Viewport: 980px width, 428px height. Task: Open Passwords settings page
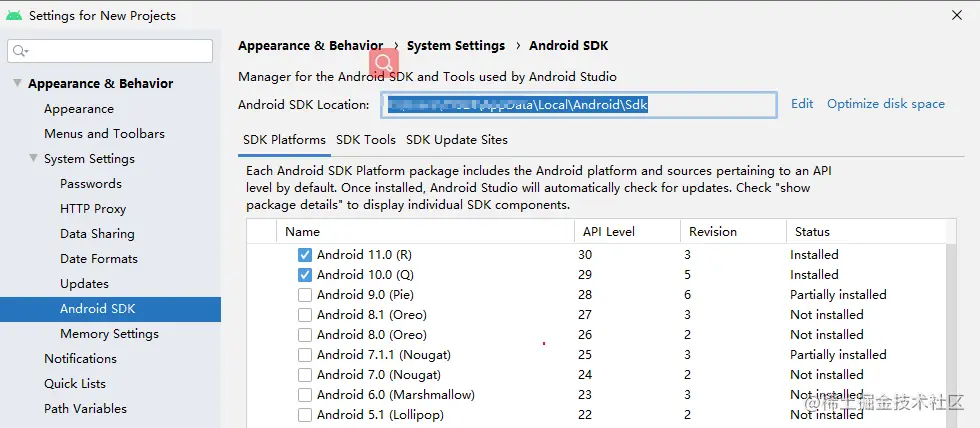91,184
